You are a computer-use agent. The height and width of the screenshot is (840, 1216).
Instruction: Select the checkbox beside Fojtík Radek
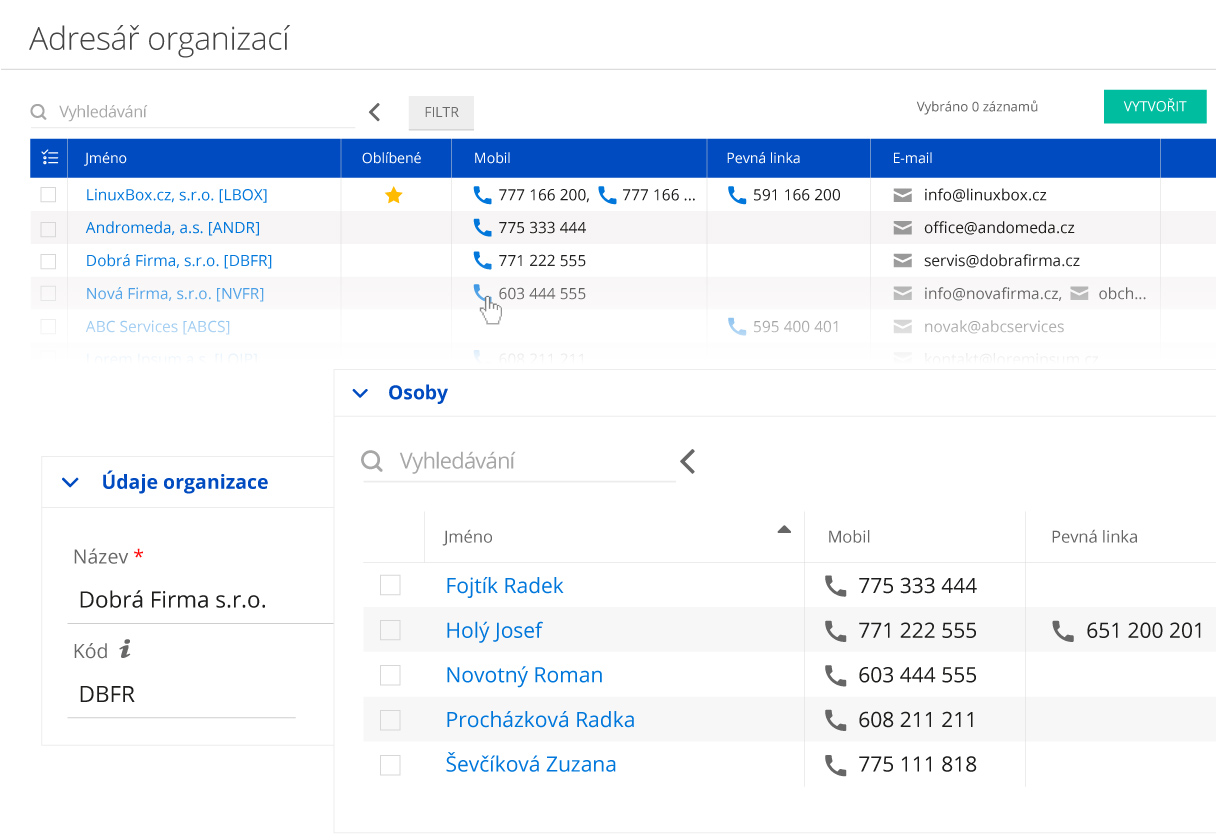pos(390,586)
